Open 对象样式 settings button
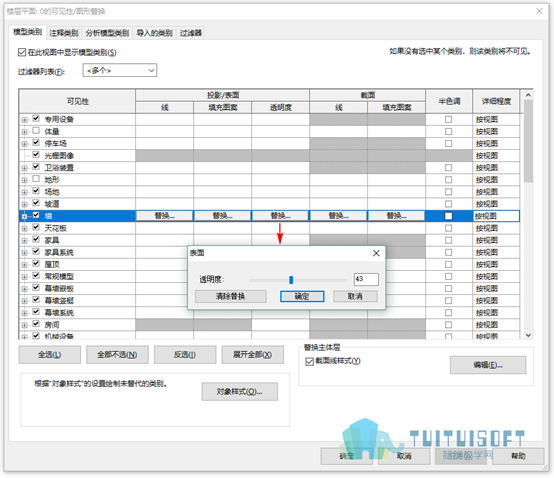Screen dimensions: 554x478 (x=240, y=391)
